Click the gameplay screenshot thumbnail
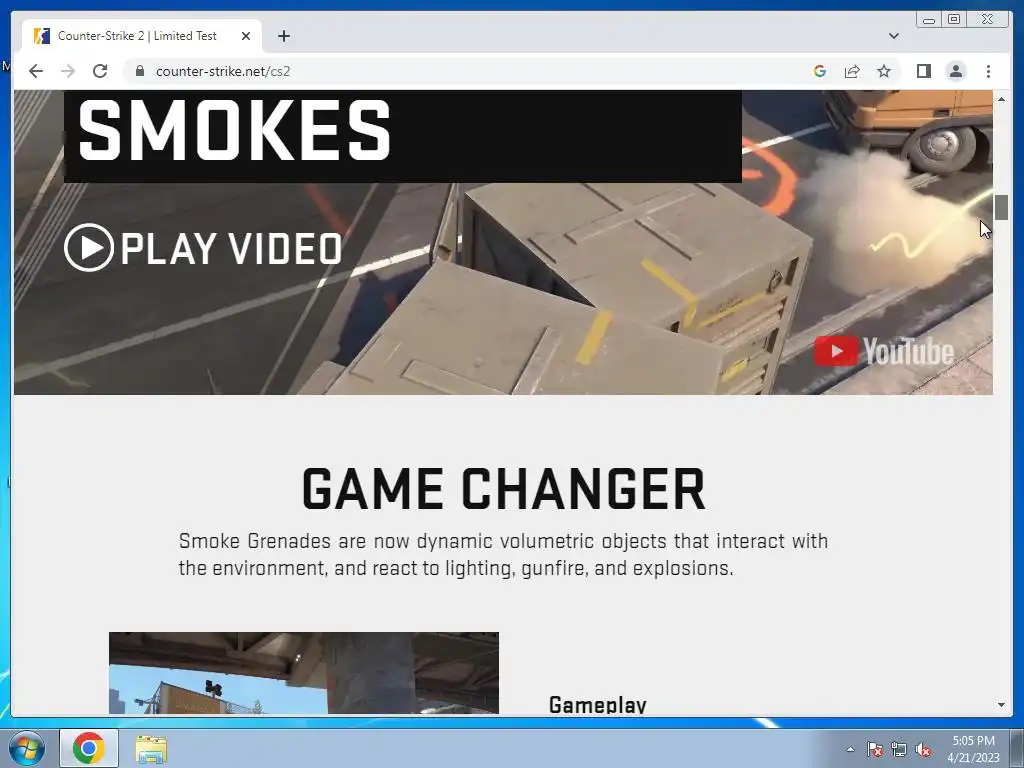This screenshot has width=1024, height=768. (304, 673)
